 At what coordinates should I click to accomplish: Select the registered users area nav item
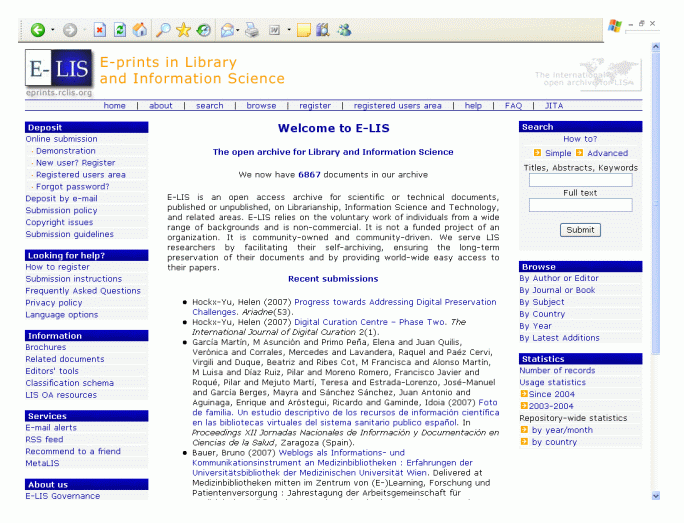click(397, 105)
